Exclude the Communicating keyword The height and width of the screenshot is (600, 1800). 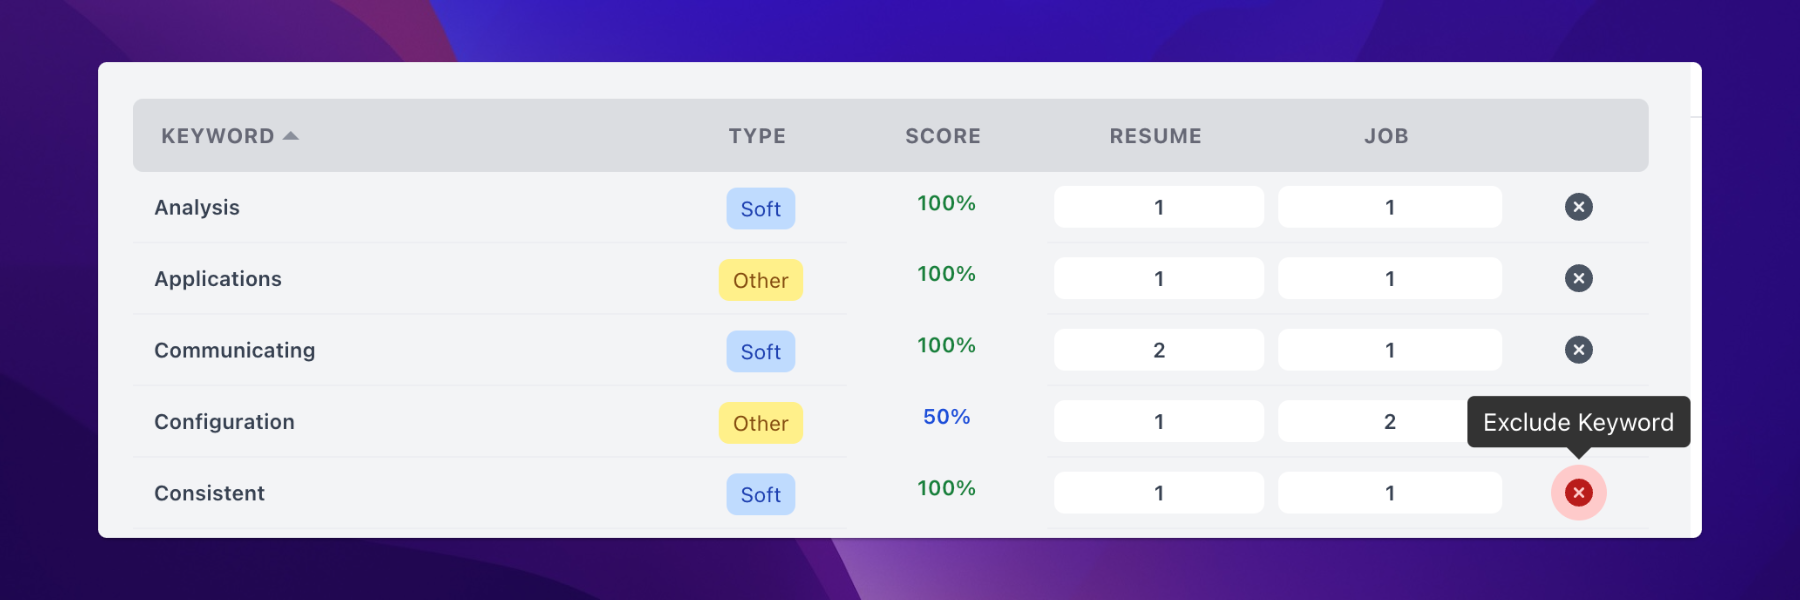coord(1578,350)
